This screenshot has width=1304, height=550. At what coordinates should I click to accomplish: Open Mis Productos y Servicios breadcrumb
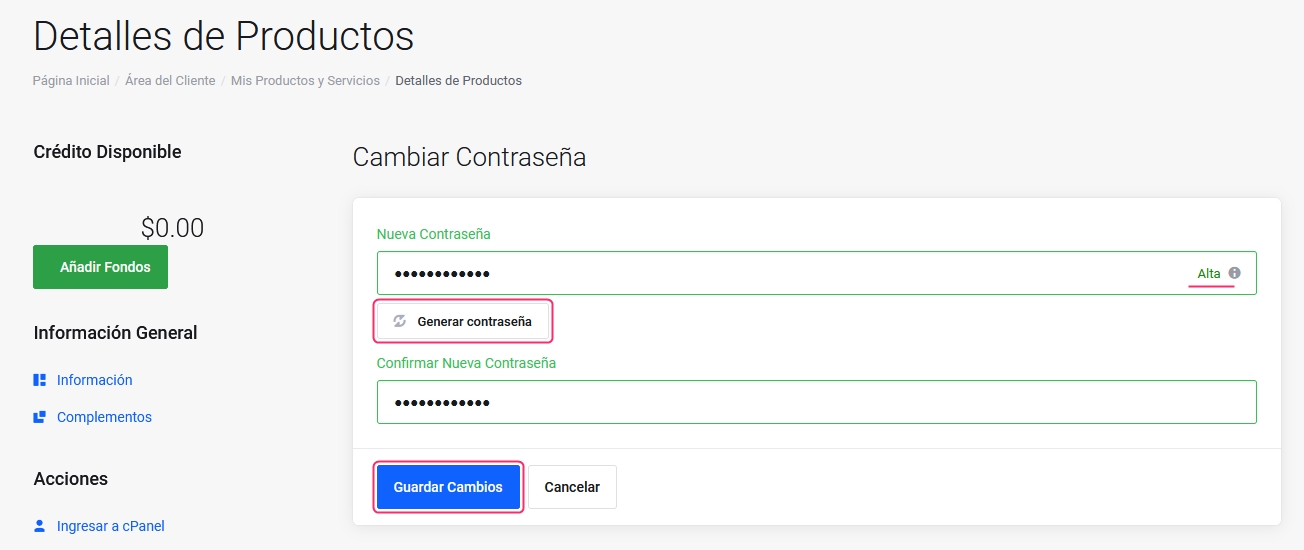click(x=305, y=80)
